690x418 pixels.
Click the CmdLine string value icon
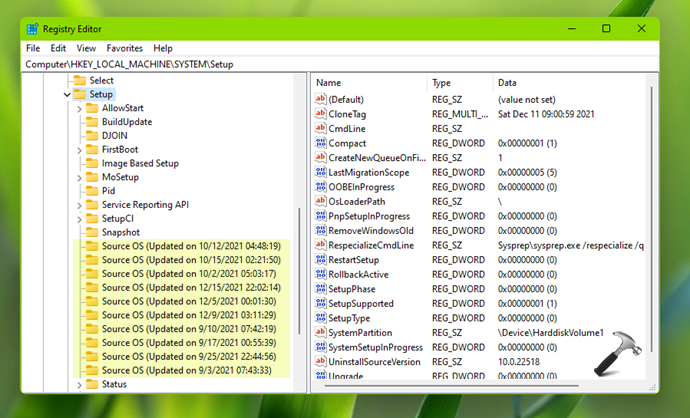click(321, 129)
